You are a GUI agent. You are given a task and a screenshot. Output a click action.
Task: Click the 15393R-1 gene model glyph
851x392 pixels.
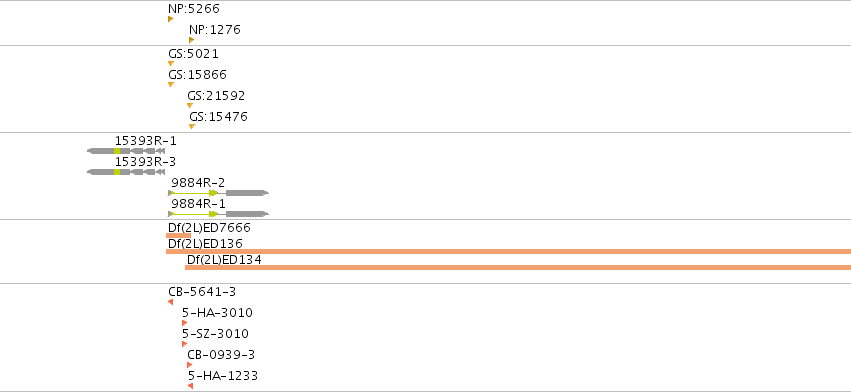click(126, 151)
